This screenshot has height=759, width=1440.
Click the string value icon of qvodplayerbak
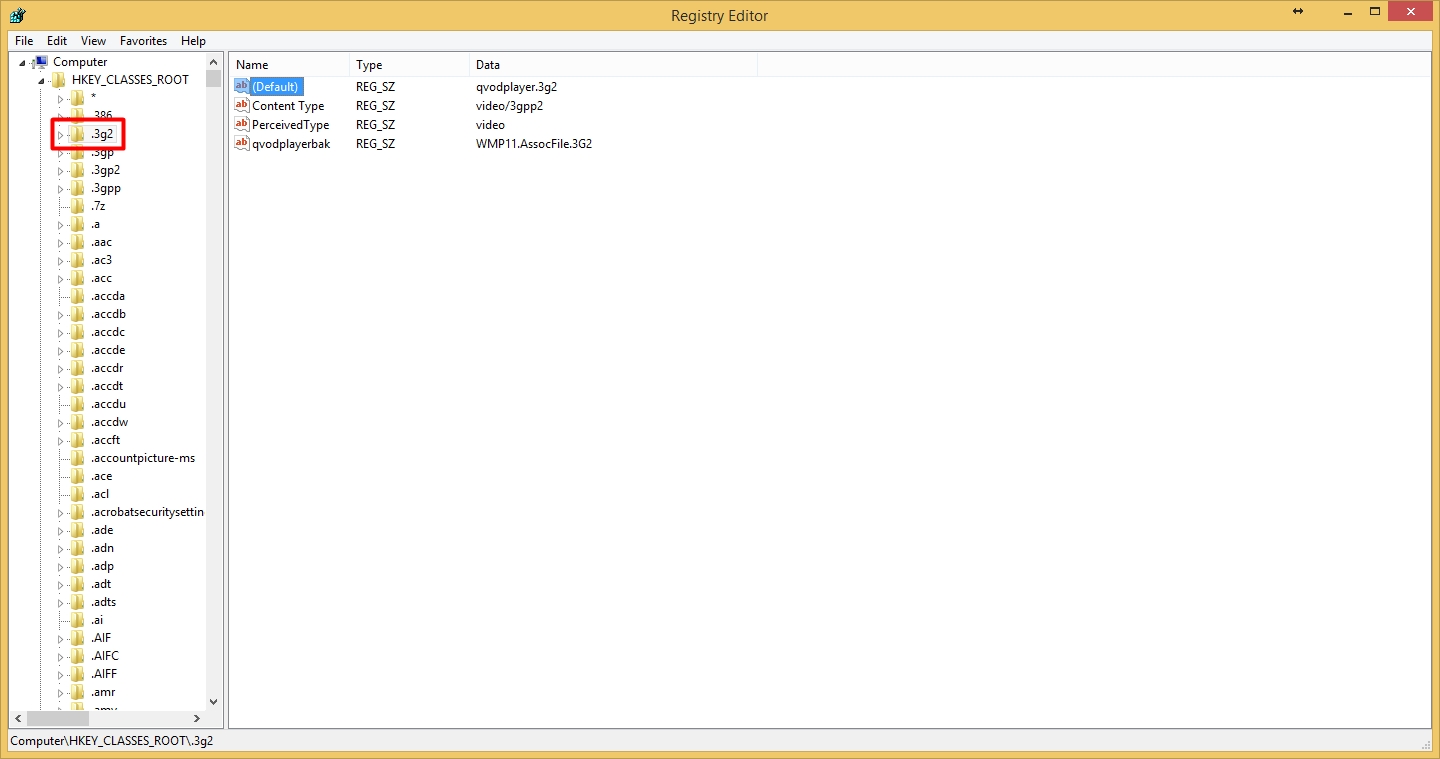pyautogui.click(x=242, y=143)
